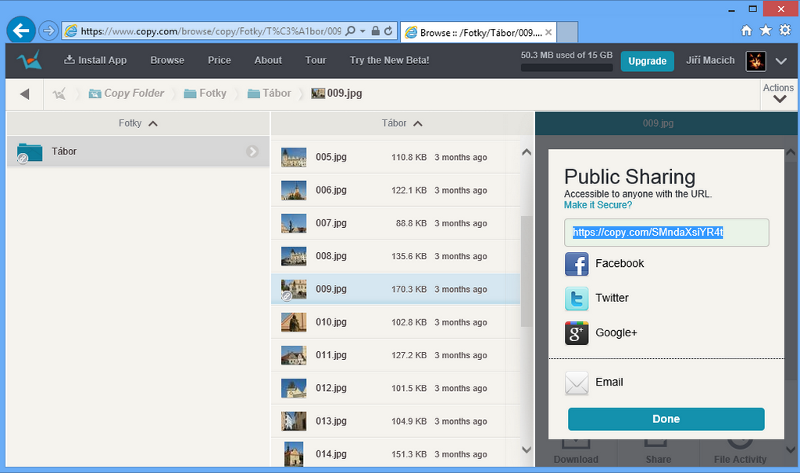
Task: Click the Twitter share icon
Action: (577, 298)
